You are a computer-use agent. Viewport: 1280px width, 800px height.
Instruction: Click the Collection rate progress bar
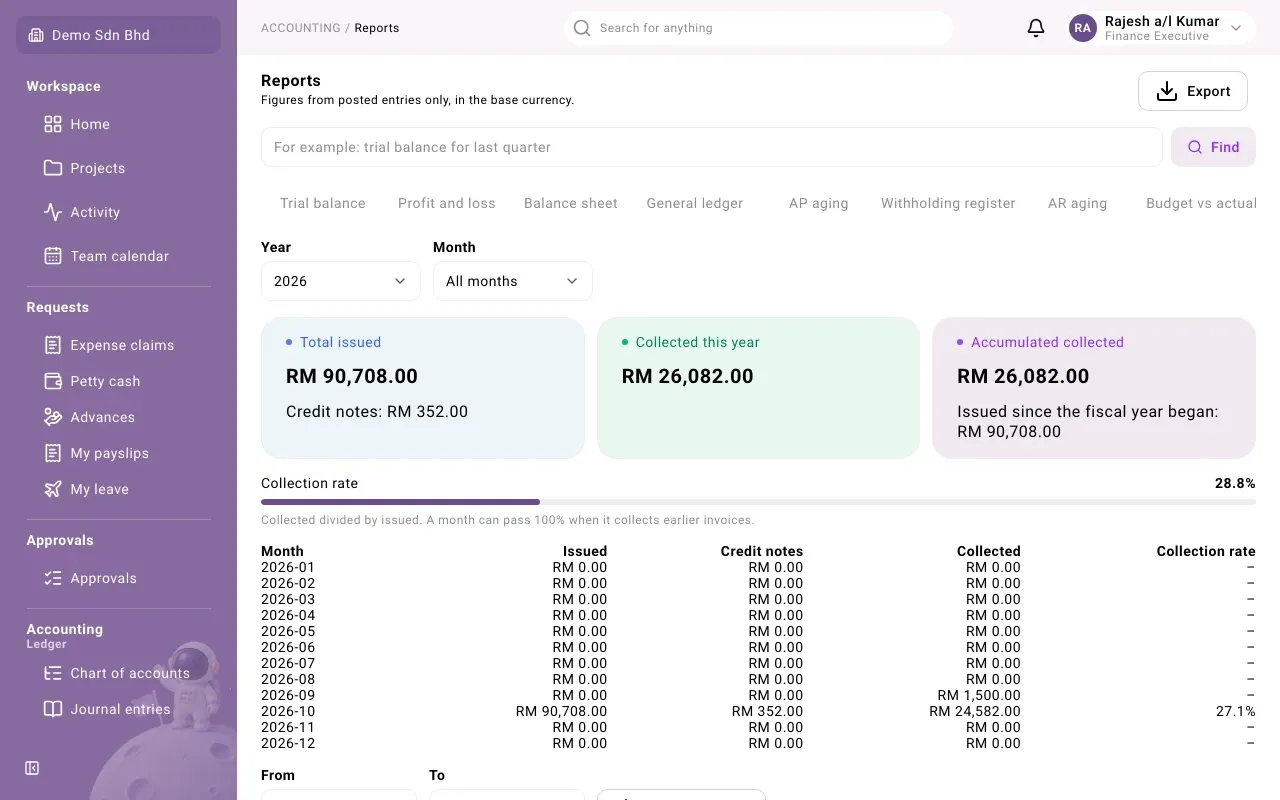[x=758, y=502]
